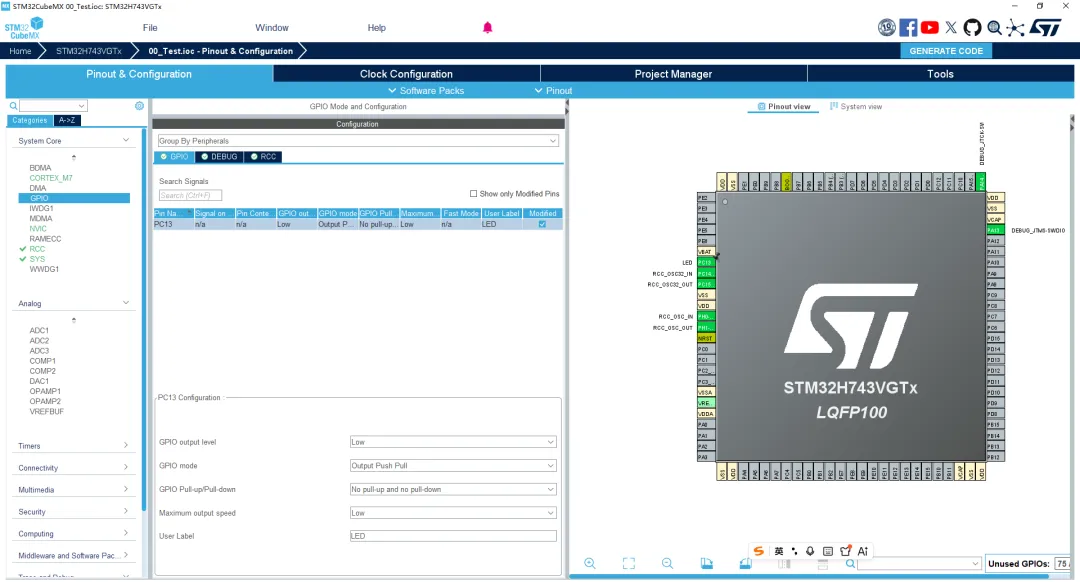
Task: Open the Maximum output speed dropdown
Action: (453, 513)
